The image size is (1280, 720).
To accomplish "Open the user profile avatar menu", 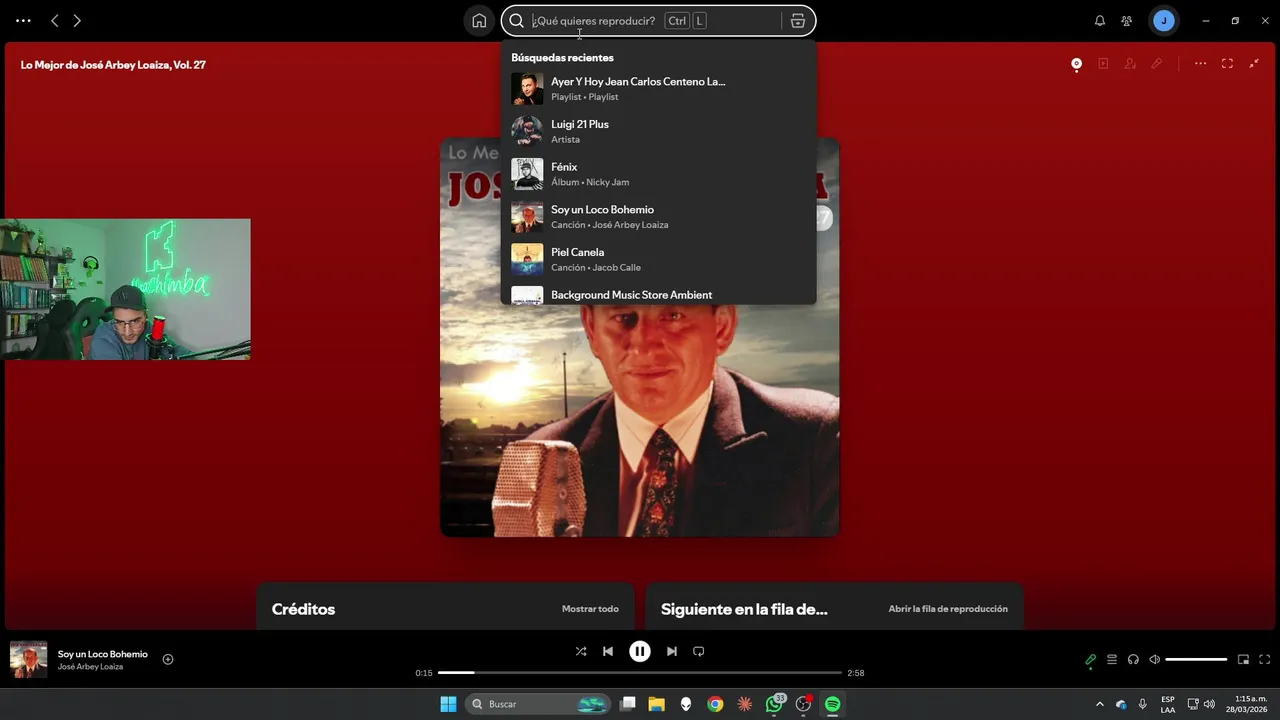I will 1163,21.
